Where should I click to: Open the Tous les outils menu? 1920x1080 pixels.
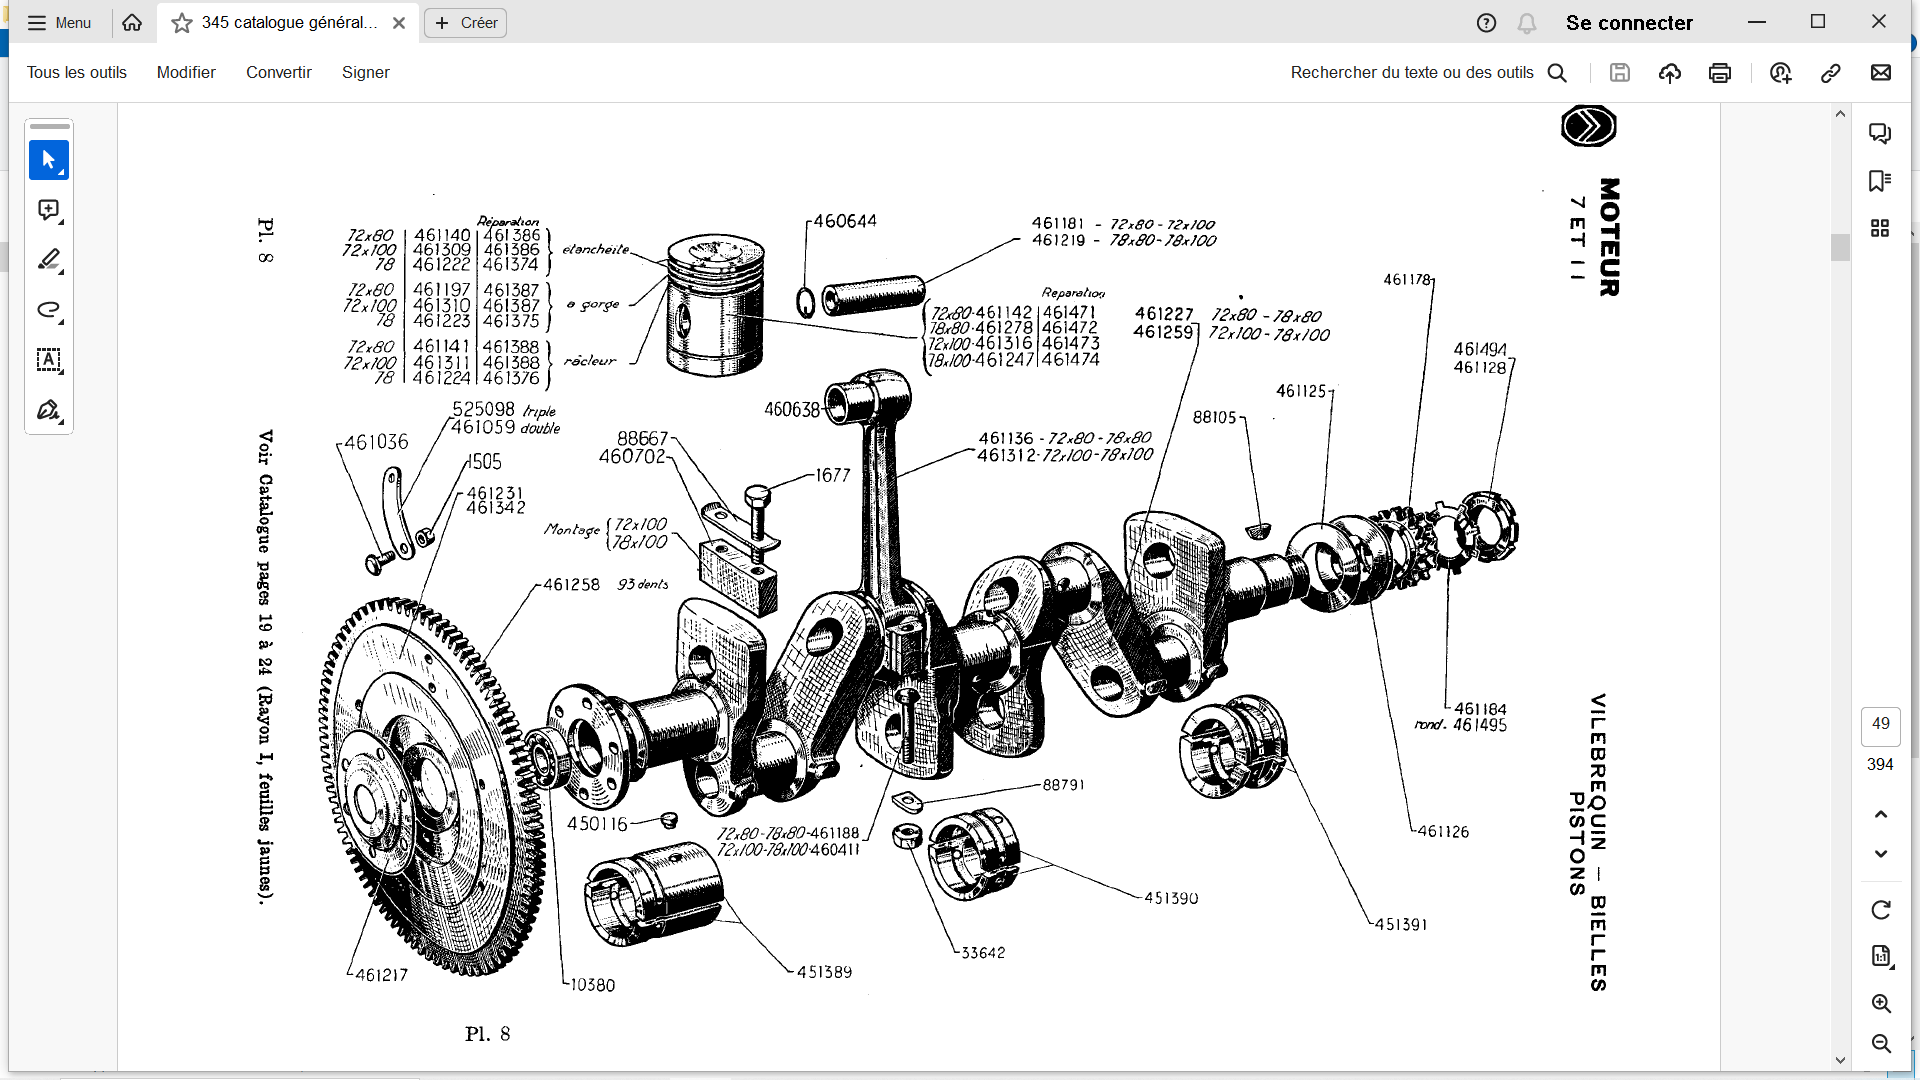click(x=76, y=73)
